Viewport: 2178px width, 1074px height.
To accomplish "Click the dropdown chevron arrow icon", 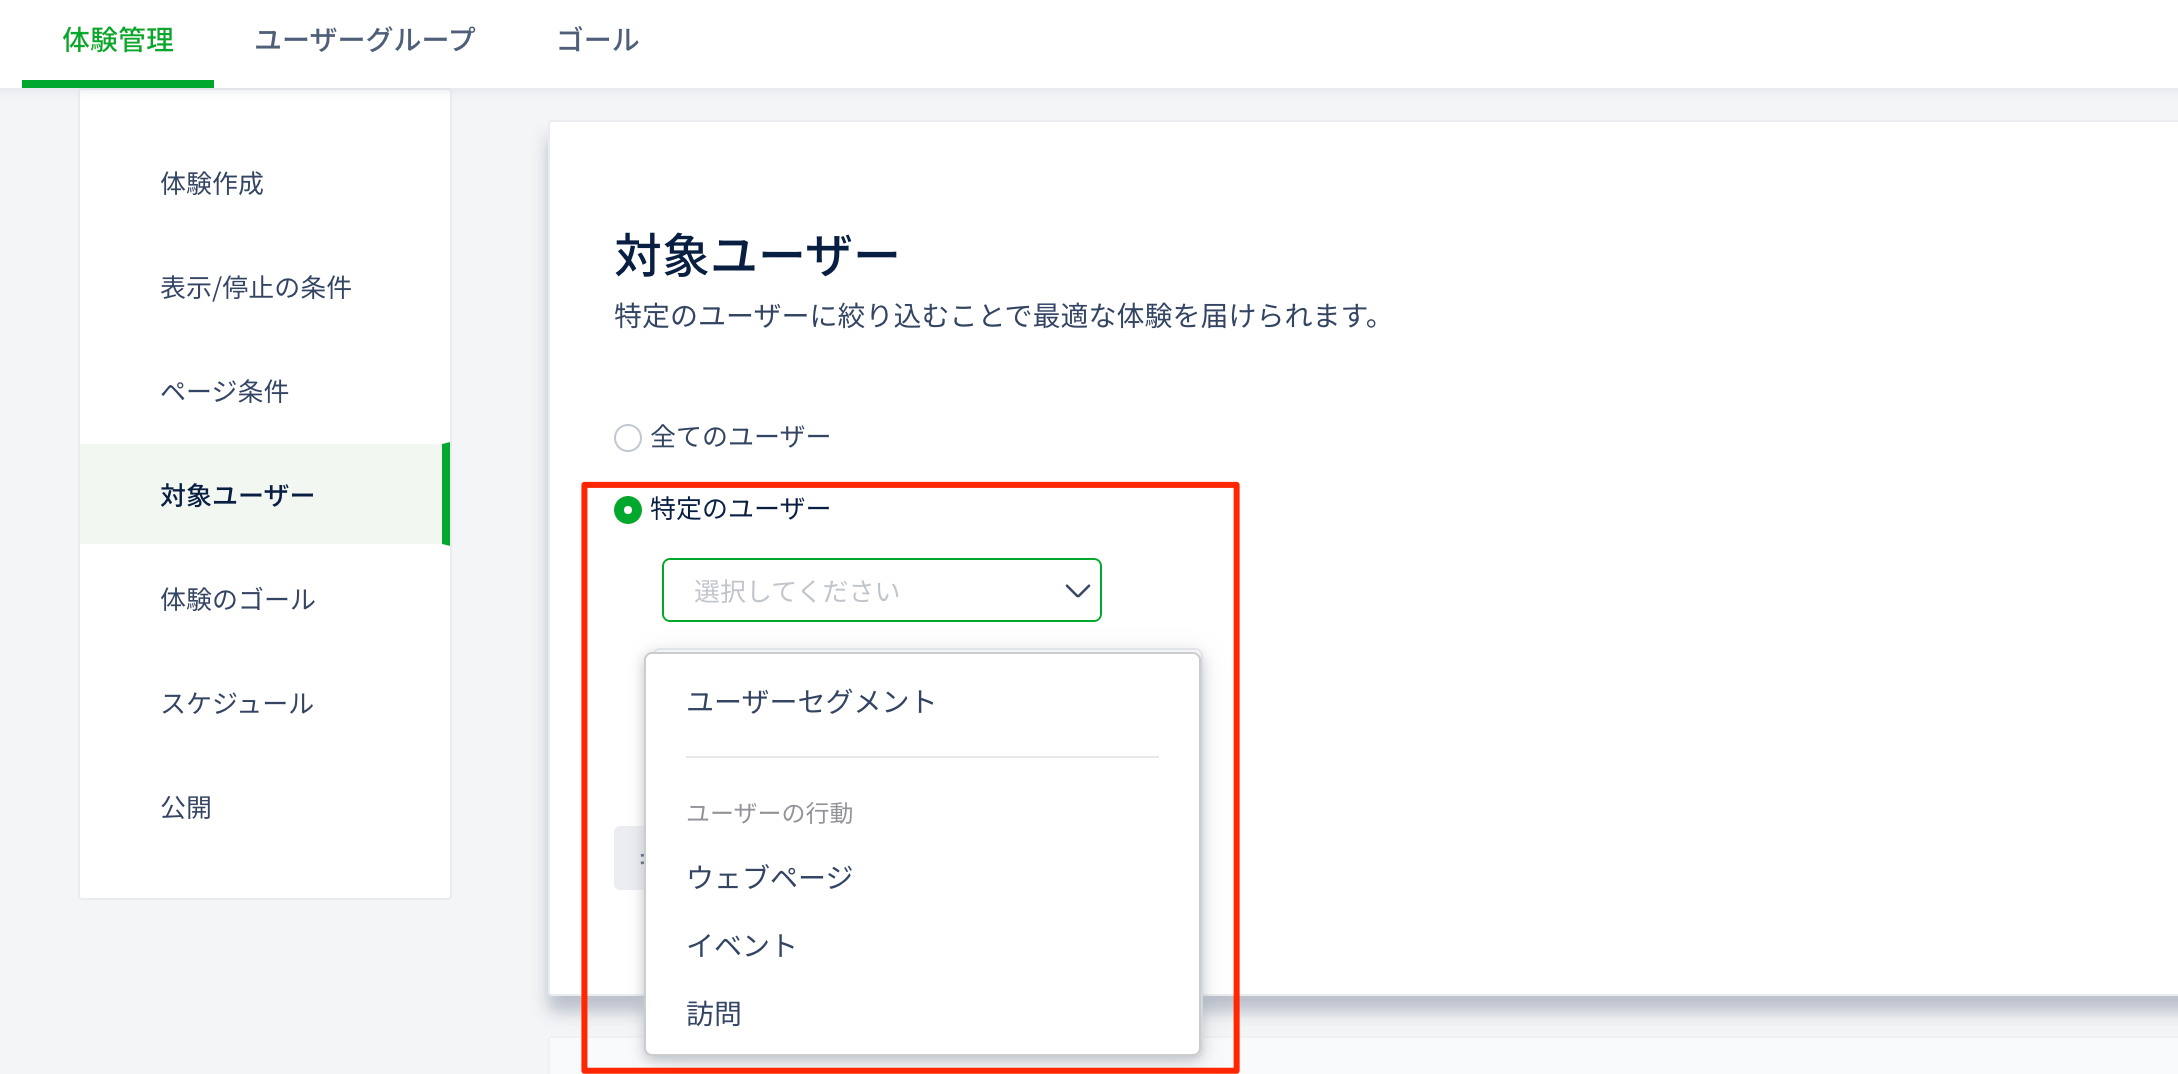I will pos(1076,591).
